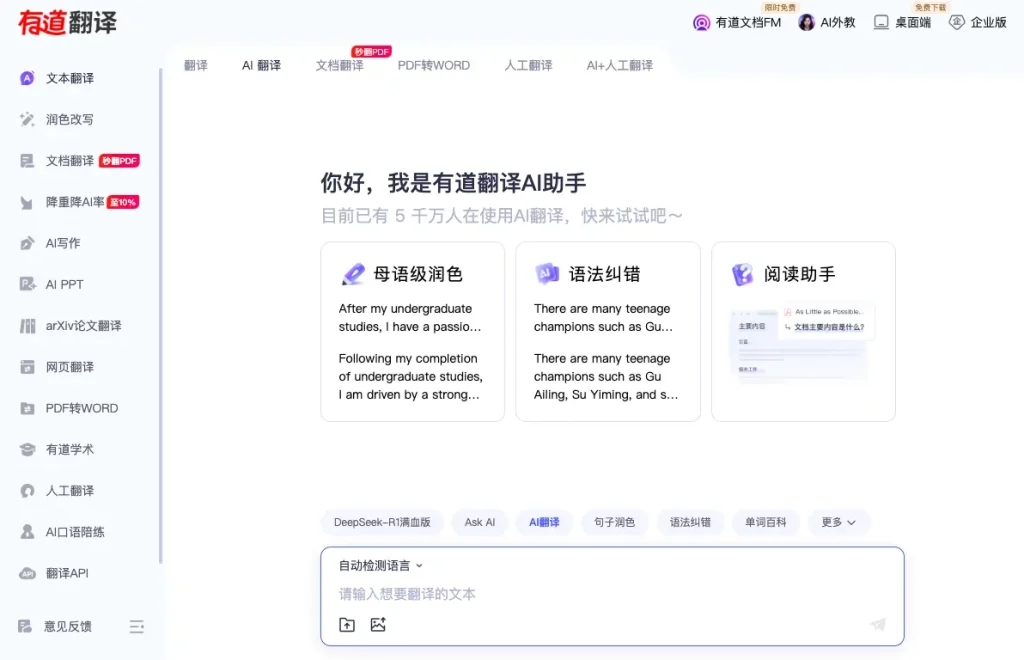
Task: Open the 自动检测语言 language dropdown
Action: (380, 566)
